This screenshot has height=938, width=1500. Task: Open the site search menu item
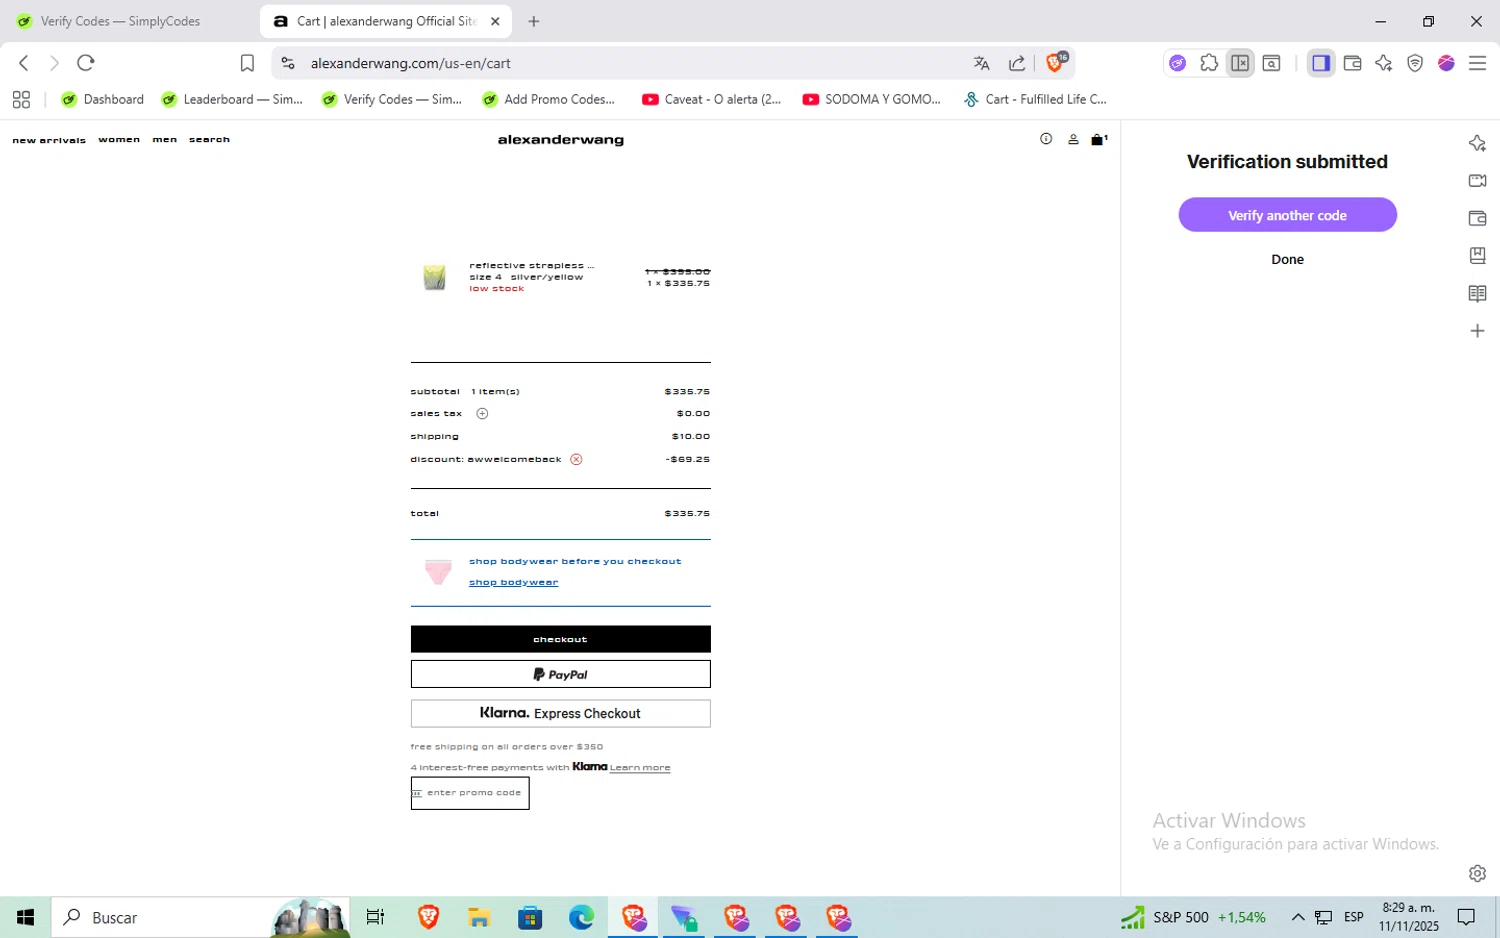[209, 140]
